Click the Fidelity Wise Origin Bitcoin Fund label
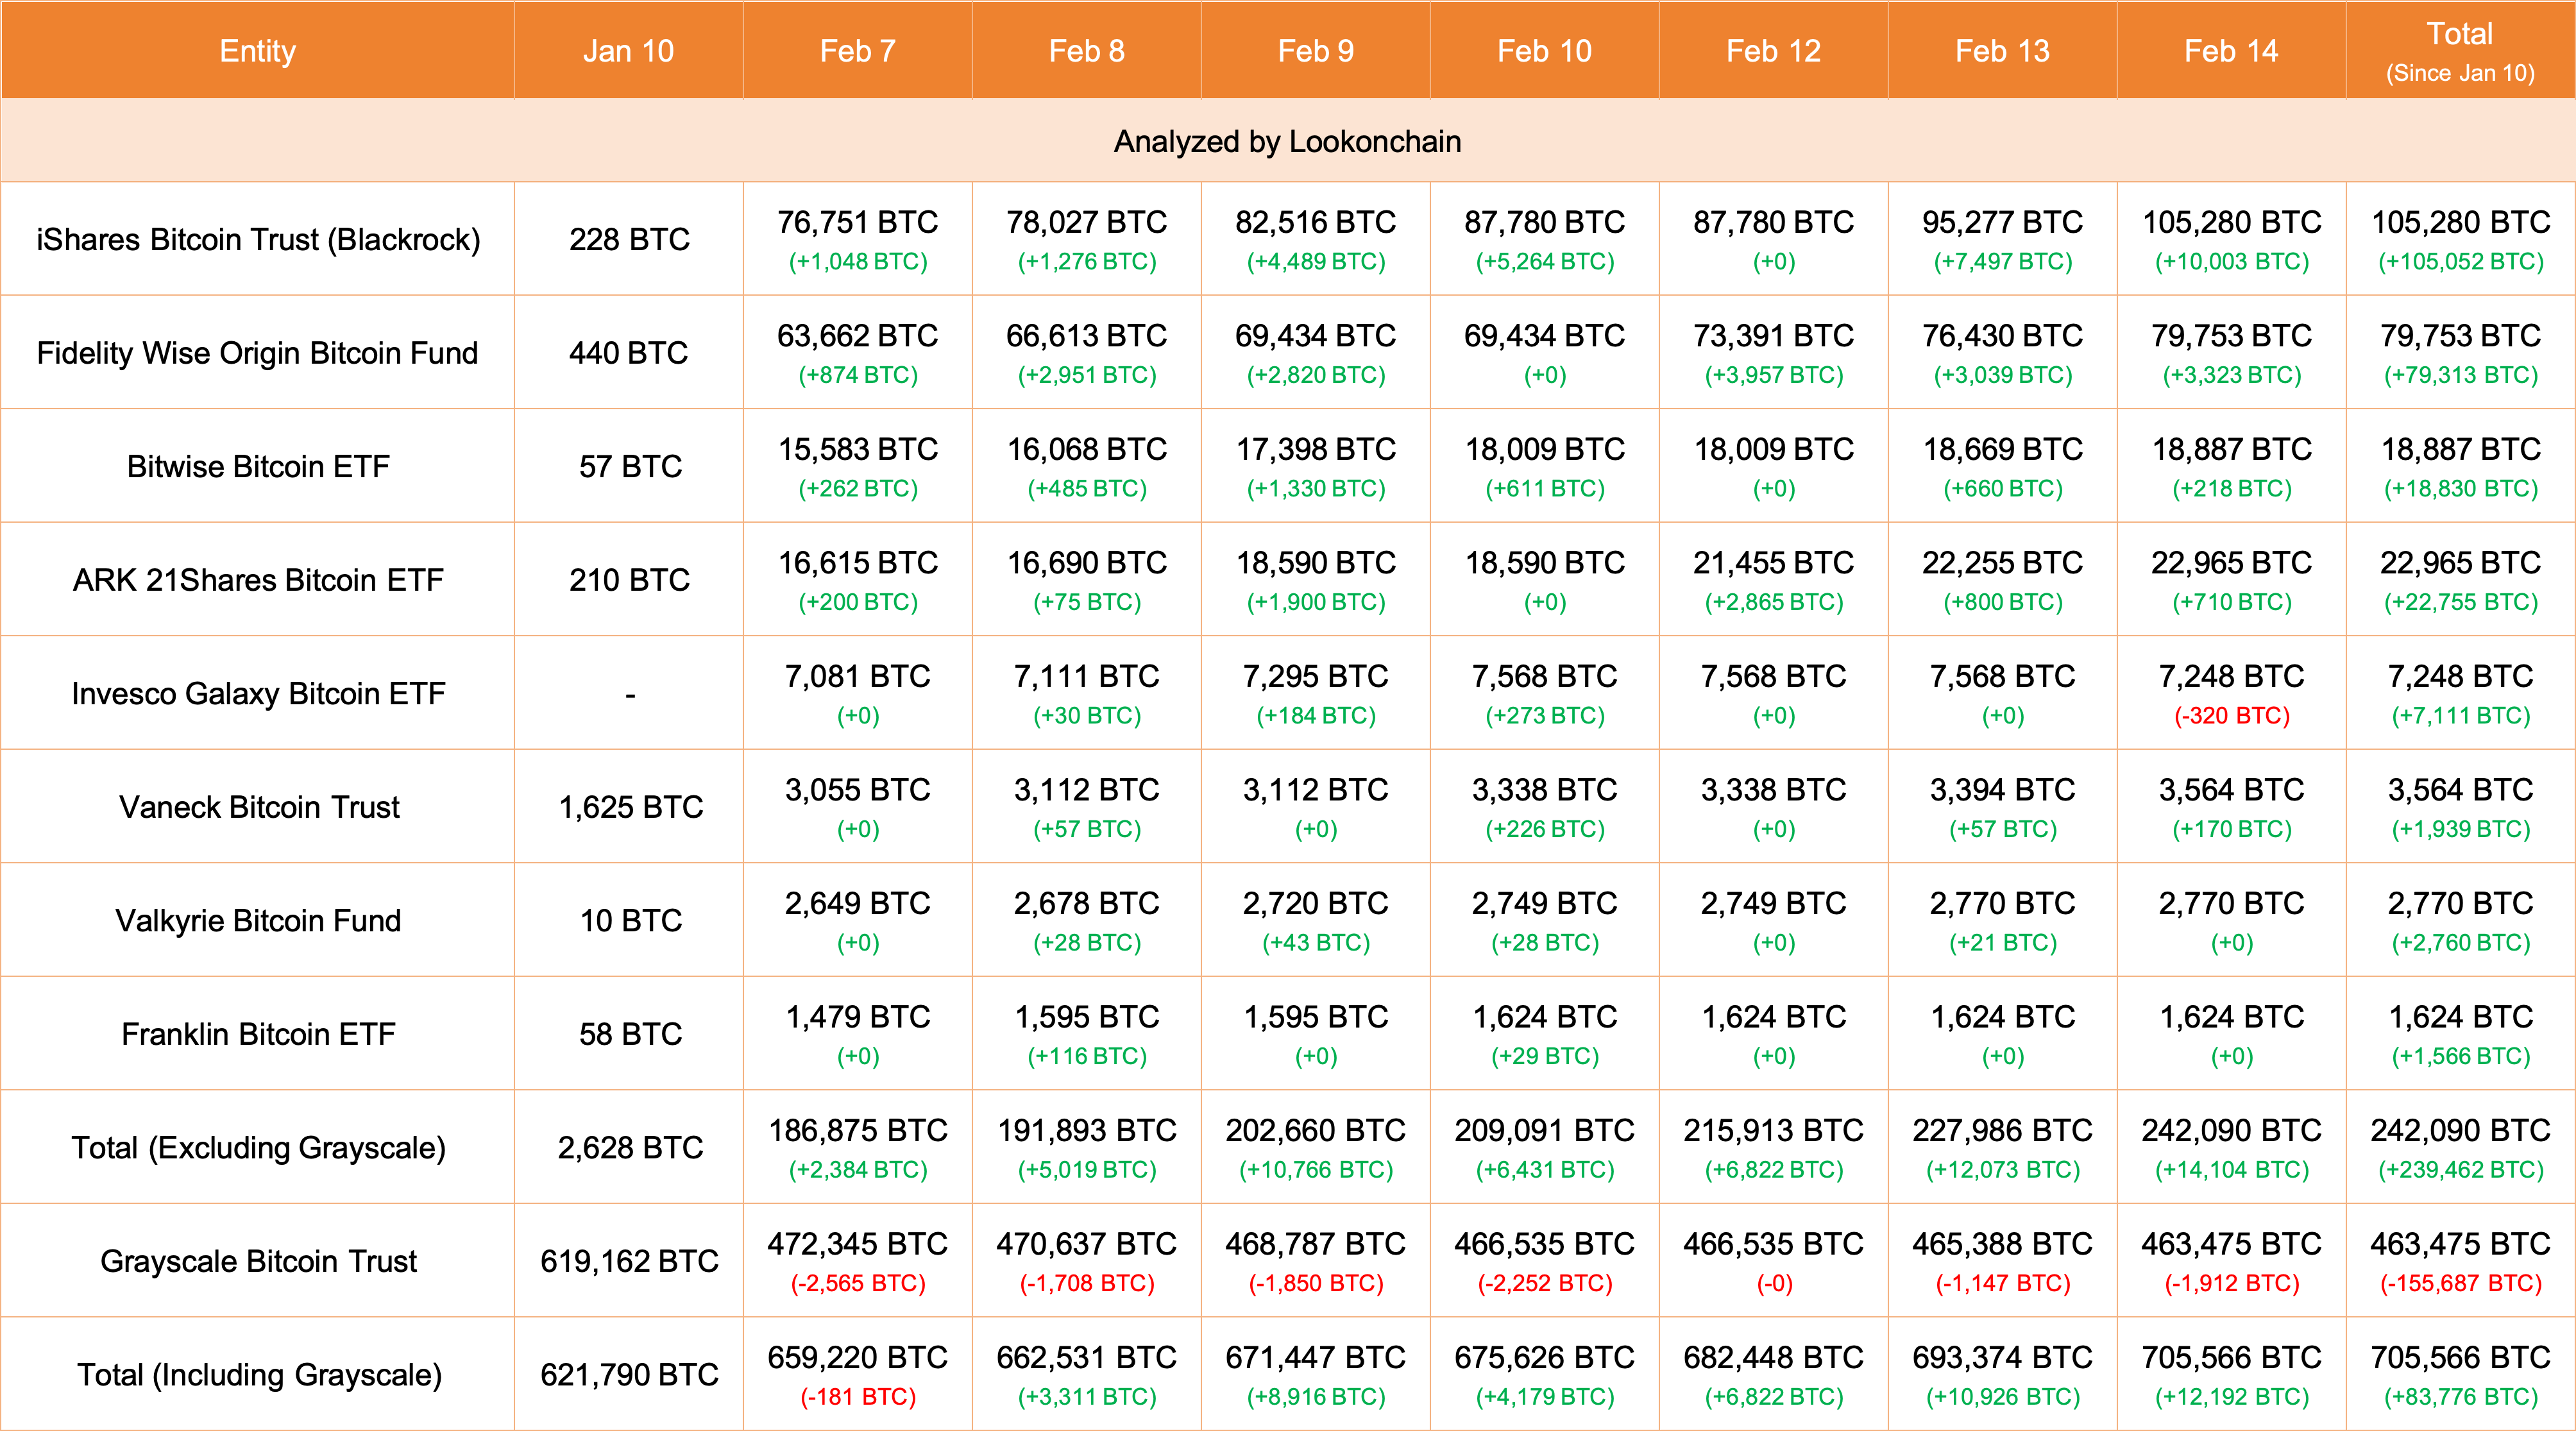2576x1431 pixels. [x=257, y=353]
